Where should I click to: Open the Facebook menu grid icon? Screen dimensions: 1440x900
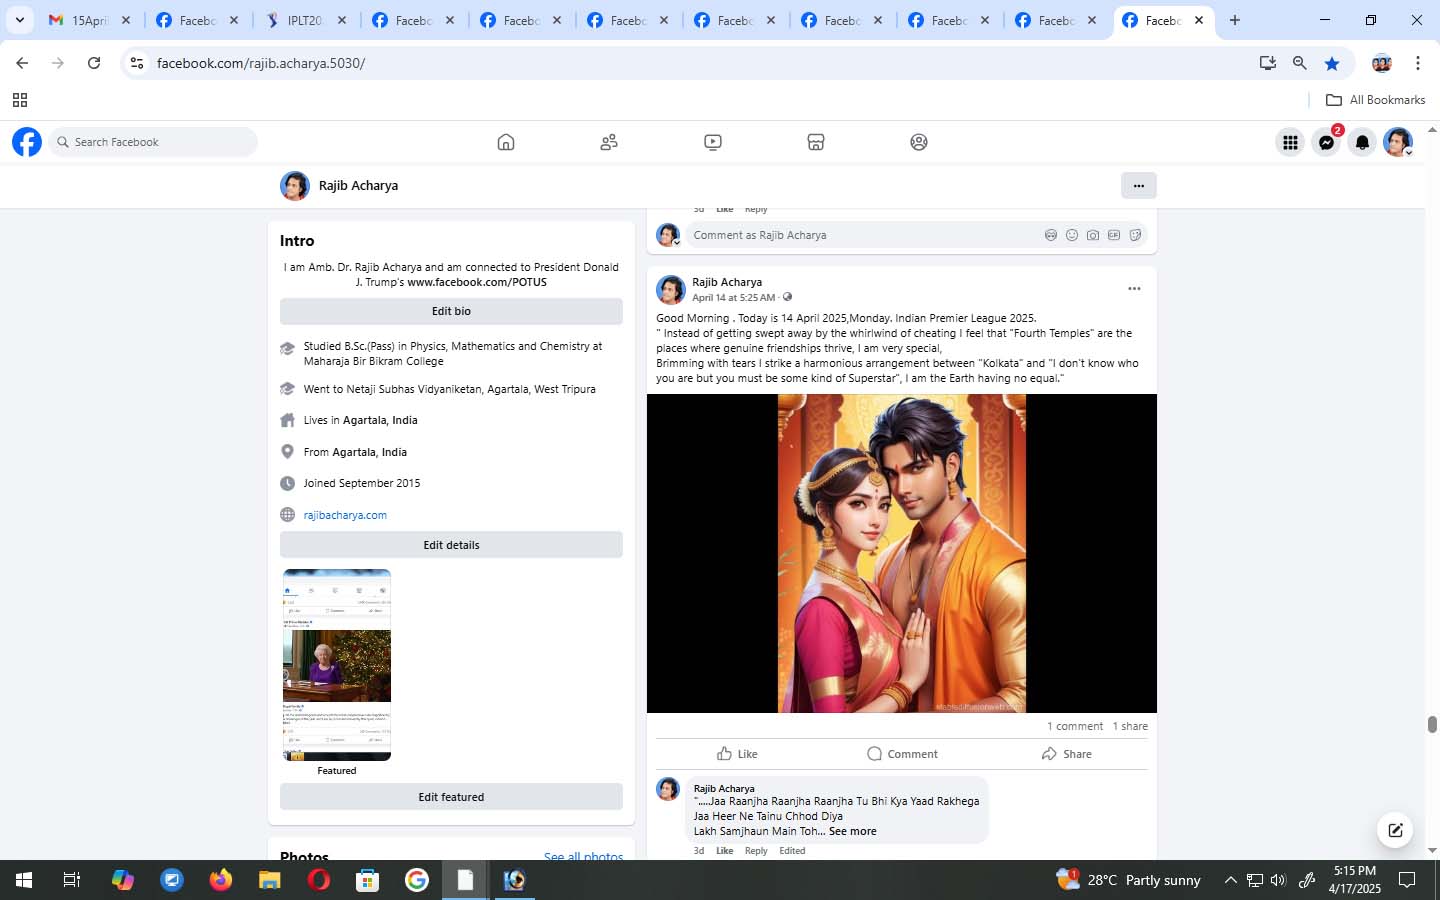(x=1290, y=142)
